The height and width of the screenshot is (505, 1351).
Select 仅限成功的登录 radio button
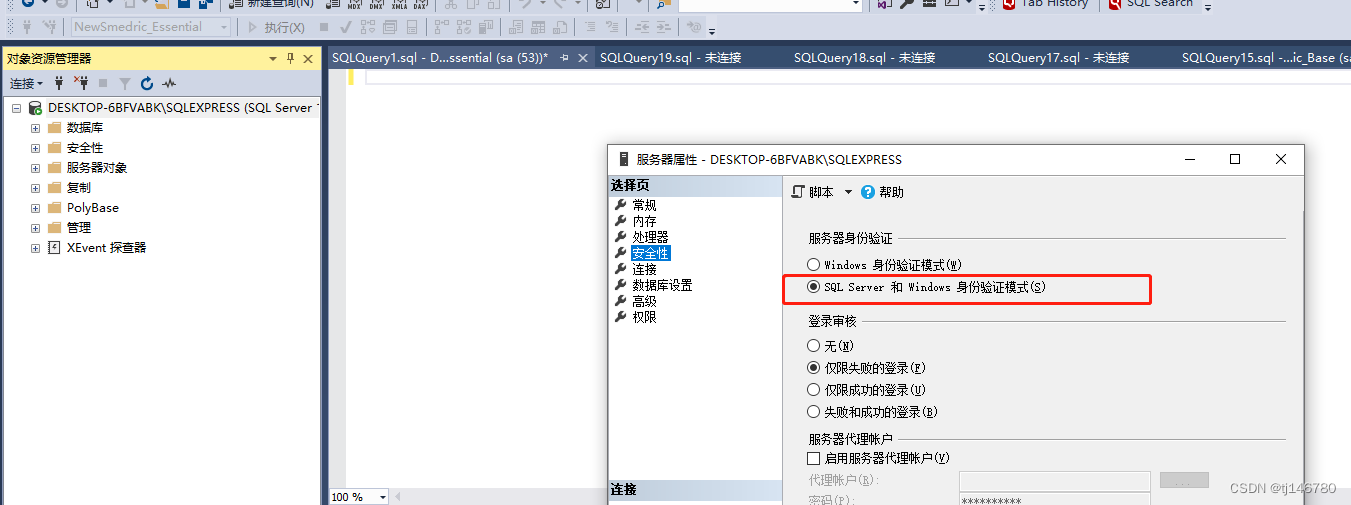tap(814, 390)
